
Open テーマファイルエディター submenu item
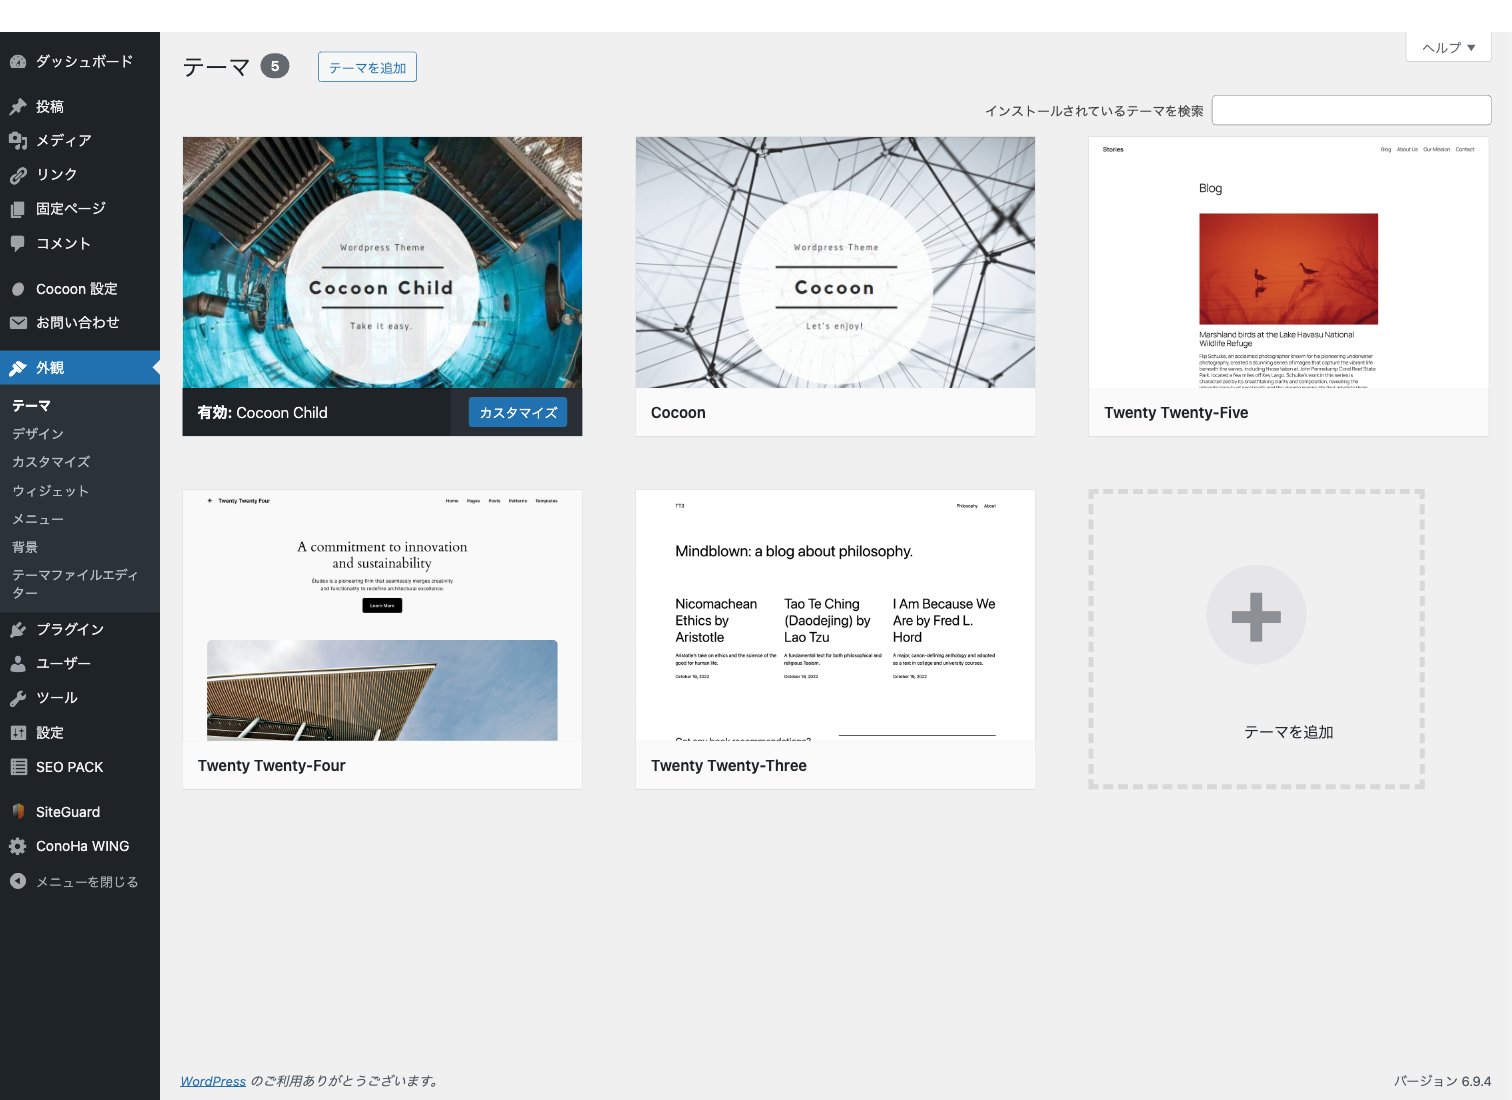tap(75, 584)
